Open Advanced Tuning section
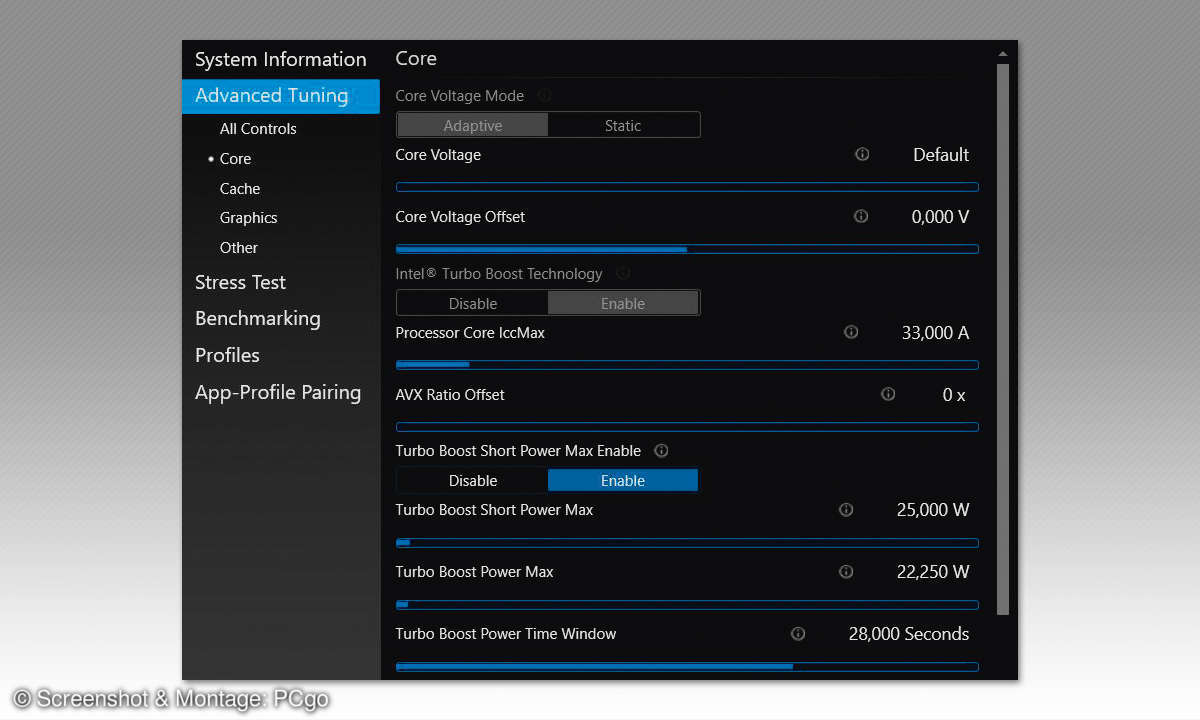 click(281, 96)
